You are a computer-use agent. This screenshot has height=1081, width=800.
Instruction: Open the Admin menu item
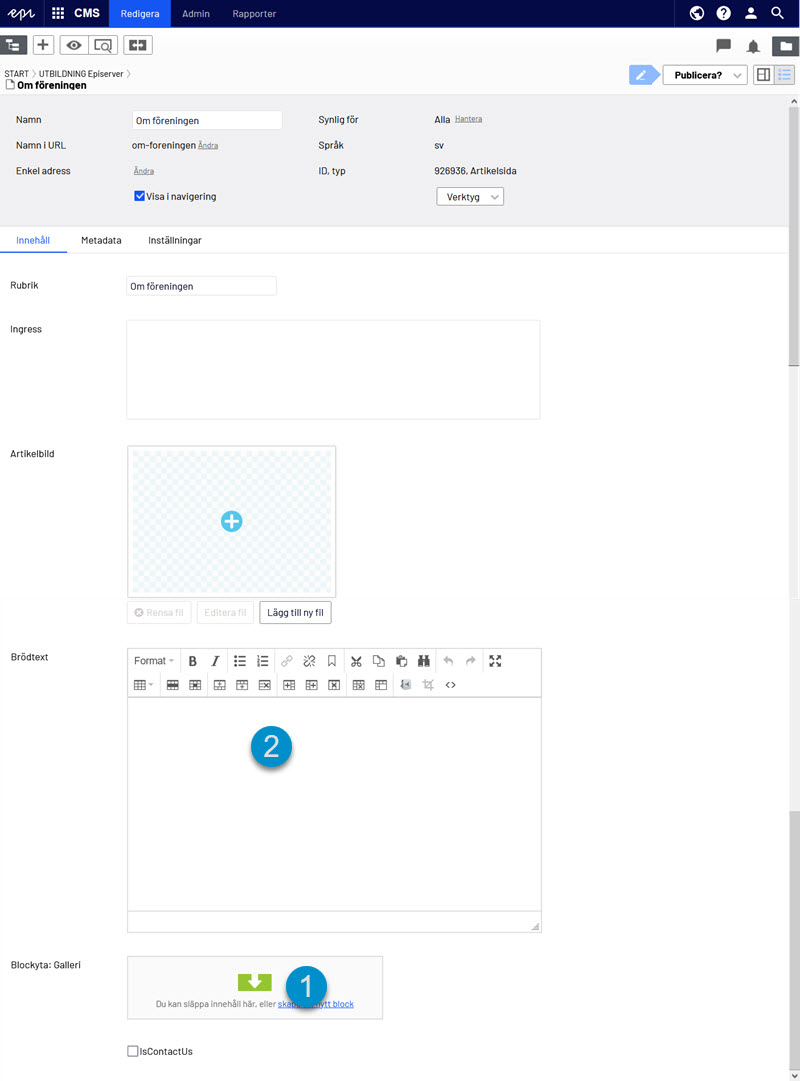click(195, 14)
